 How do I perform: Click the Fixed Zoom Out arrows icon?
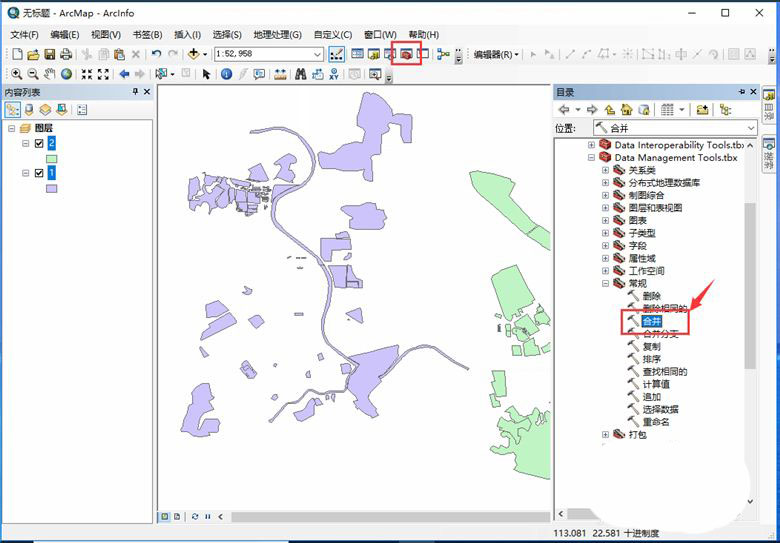click(x=103, y=74)
